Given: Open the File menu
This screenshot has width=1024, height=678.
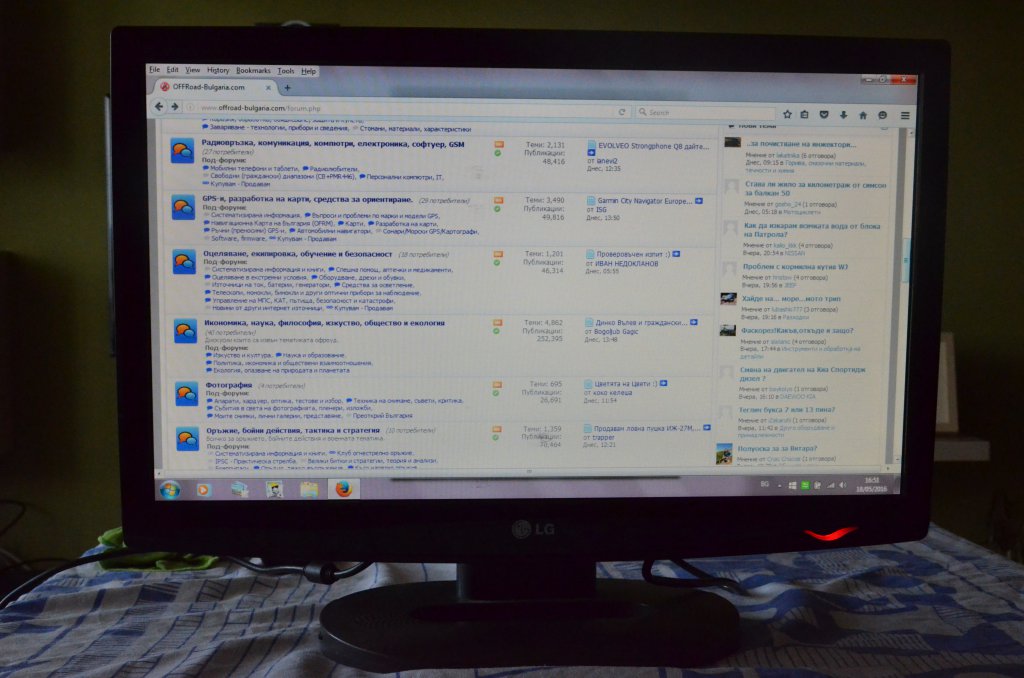Looking at the screenshot, I should coord(155,69).
